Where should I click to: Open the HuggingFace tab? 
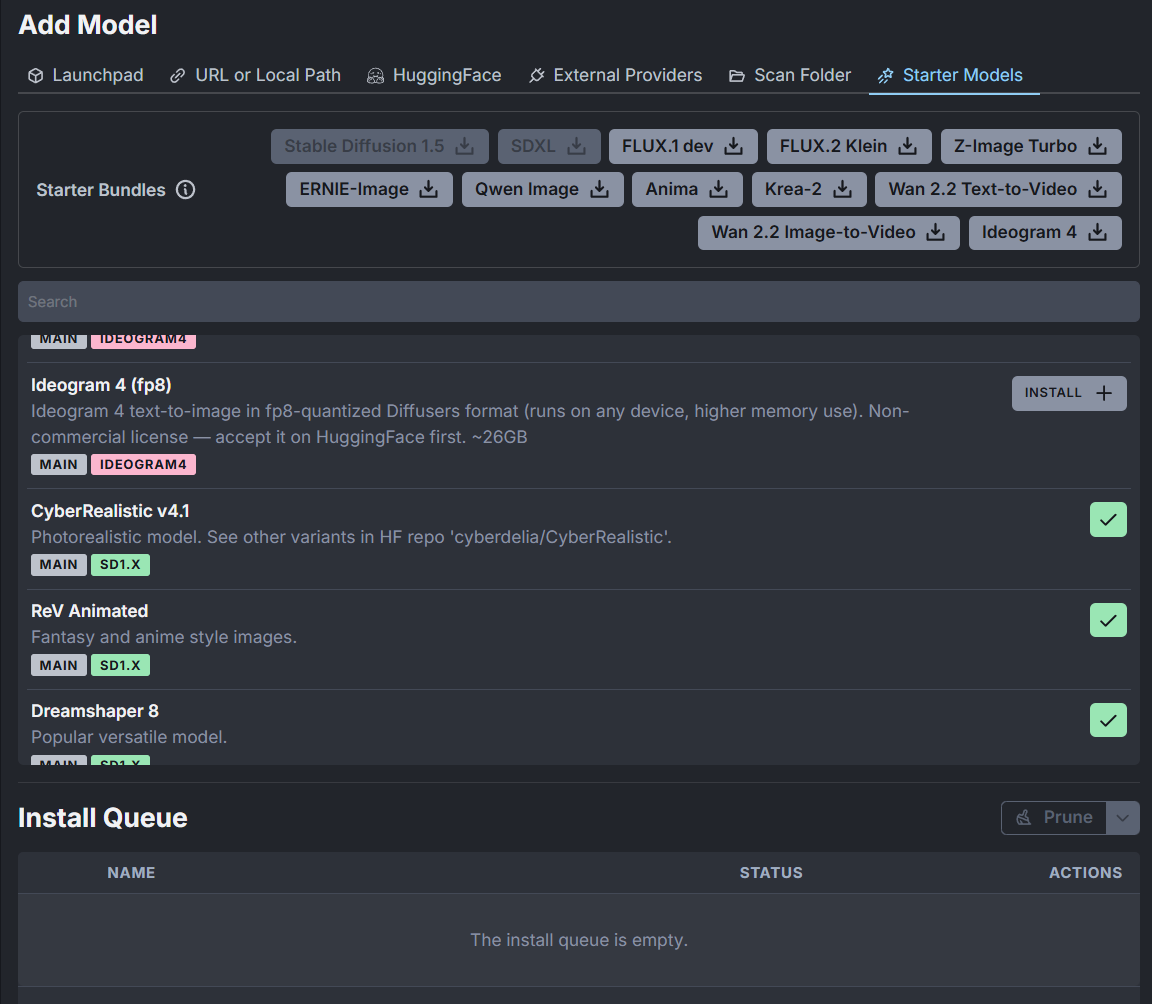coord(434,75)
